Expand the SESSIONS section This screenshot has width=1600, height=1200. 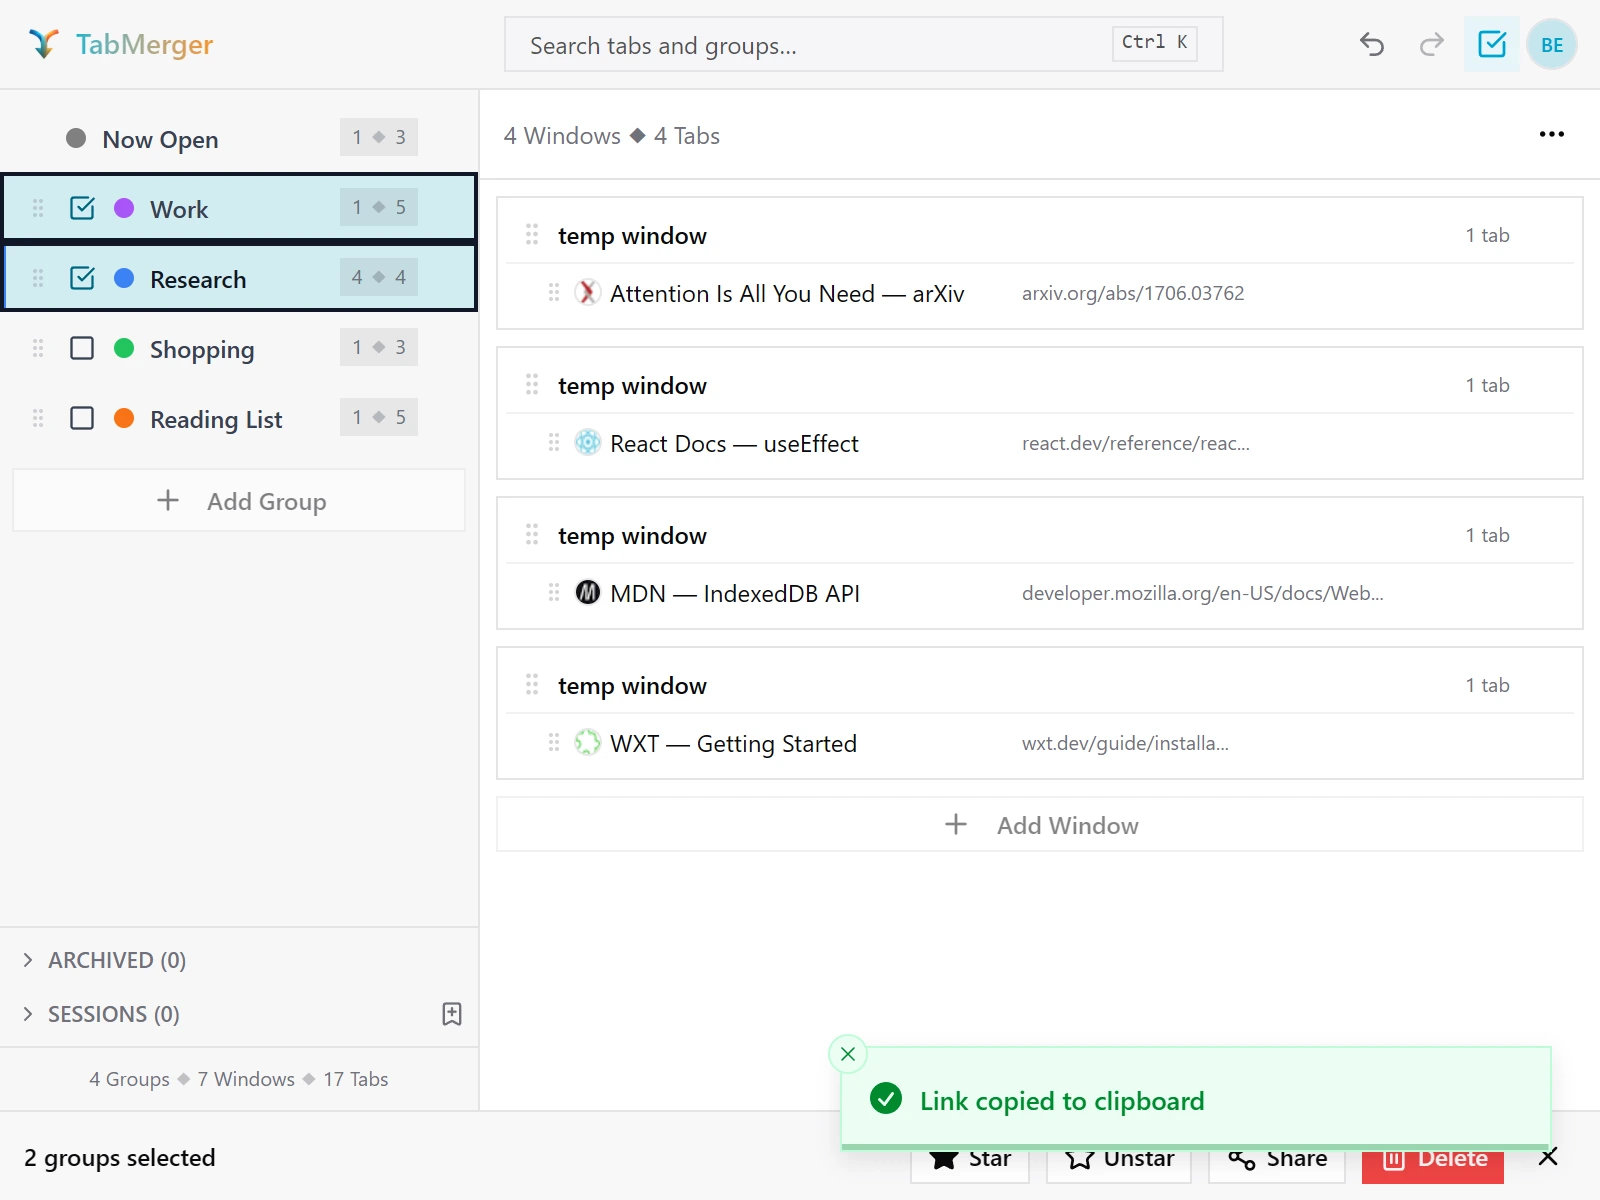[100, 1014]
